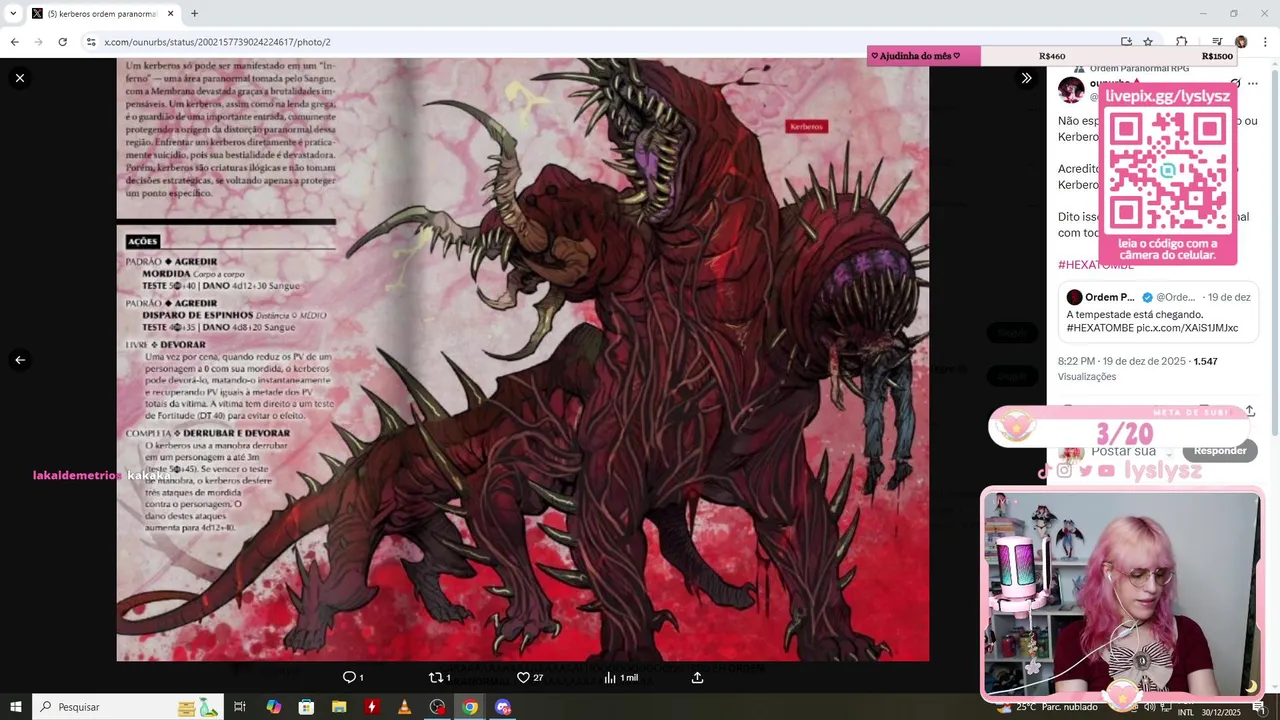The height and width of the screenshot is (720, 1280).
Task: Switch to Google Chrome on the taskbar
Action: tap(470, 707)
